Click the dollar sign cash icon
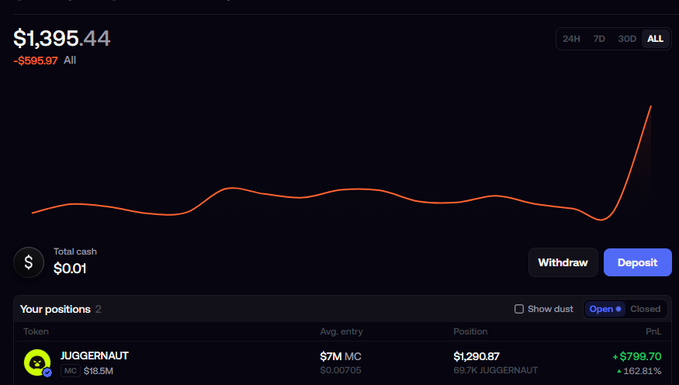The height and width of the screenshot is (385, 679). point(29,262)
